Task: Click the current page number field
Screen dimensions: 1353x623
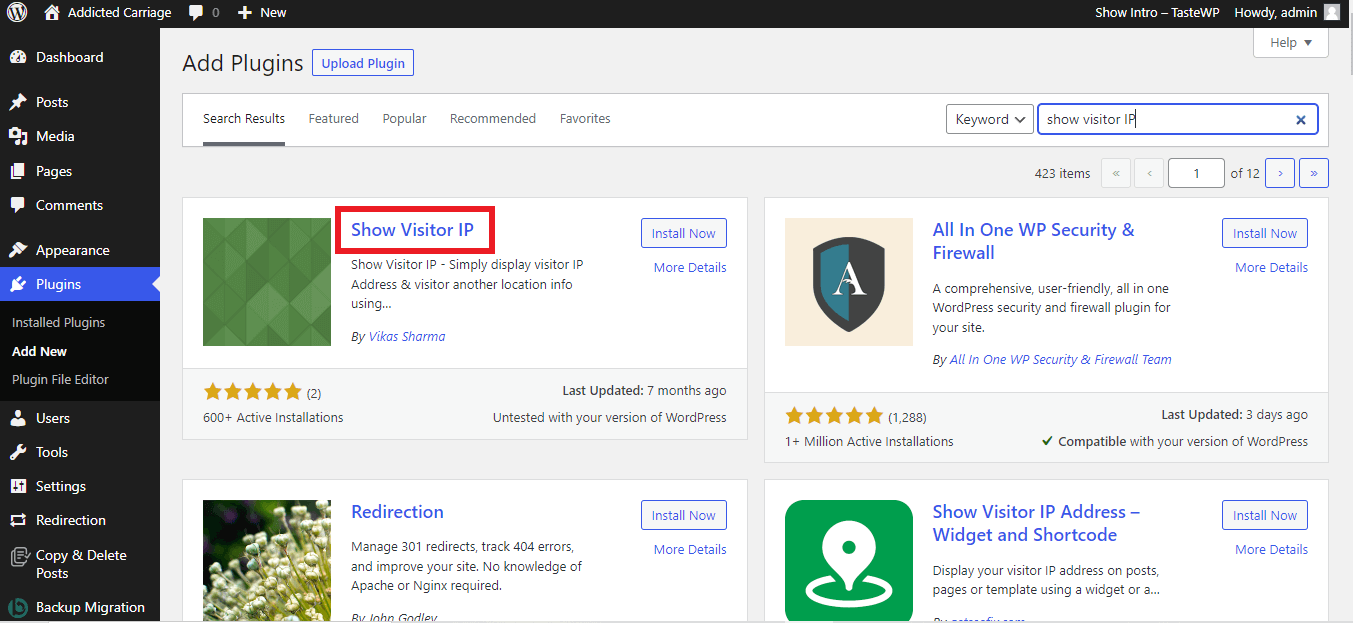Action: point(1196,173)
